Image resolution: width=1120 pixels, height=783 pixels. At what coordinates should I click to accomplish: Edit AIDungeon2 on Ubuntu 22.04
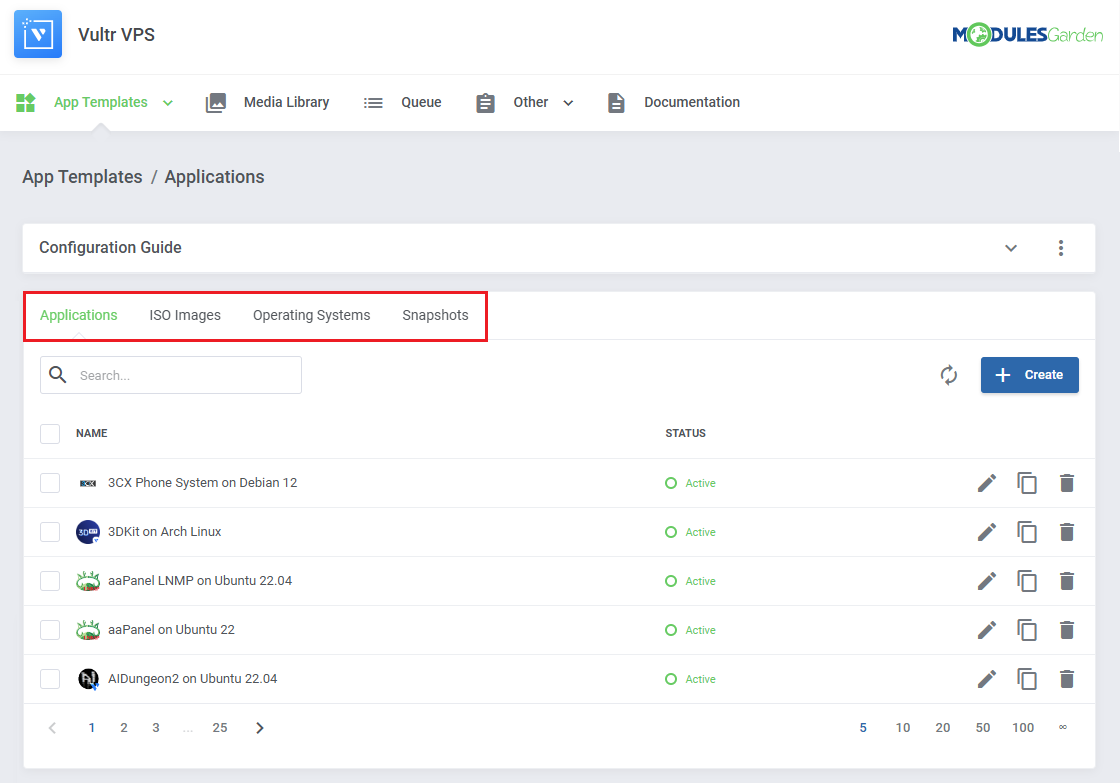[x=986, y=679]
